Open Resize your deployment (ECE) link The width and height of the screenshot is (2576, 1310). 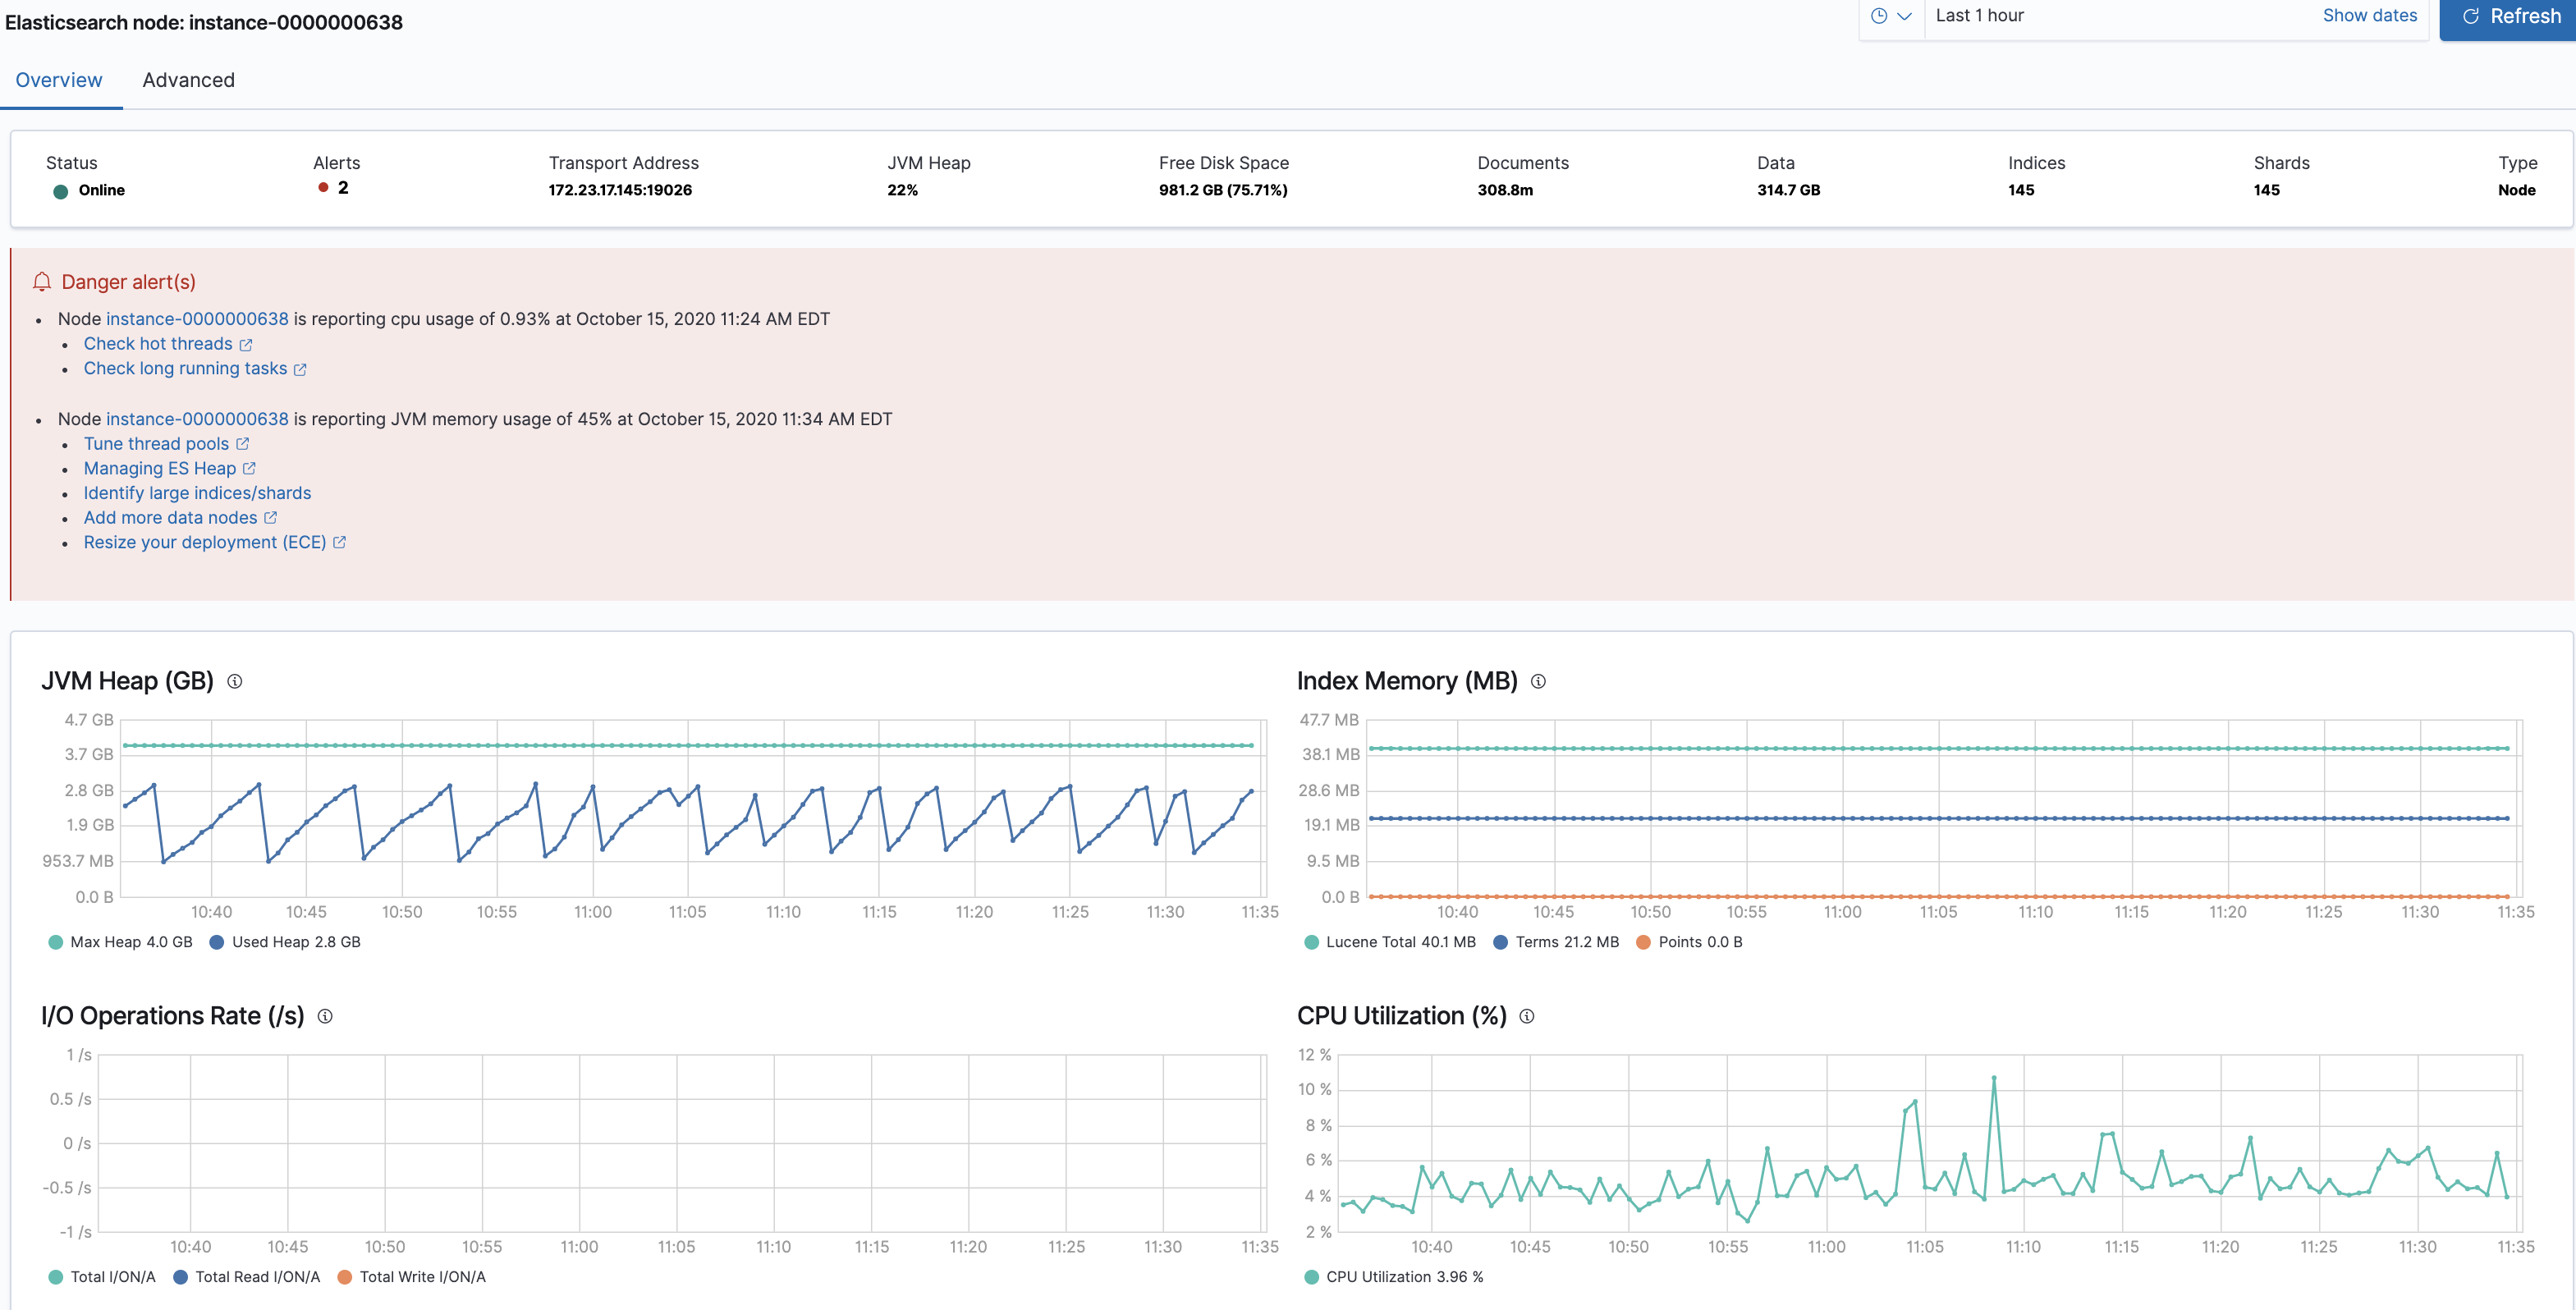[205, 542]
